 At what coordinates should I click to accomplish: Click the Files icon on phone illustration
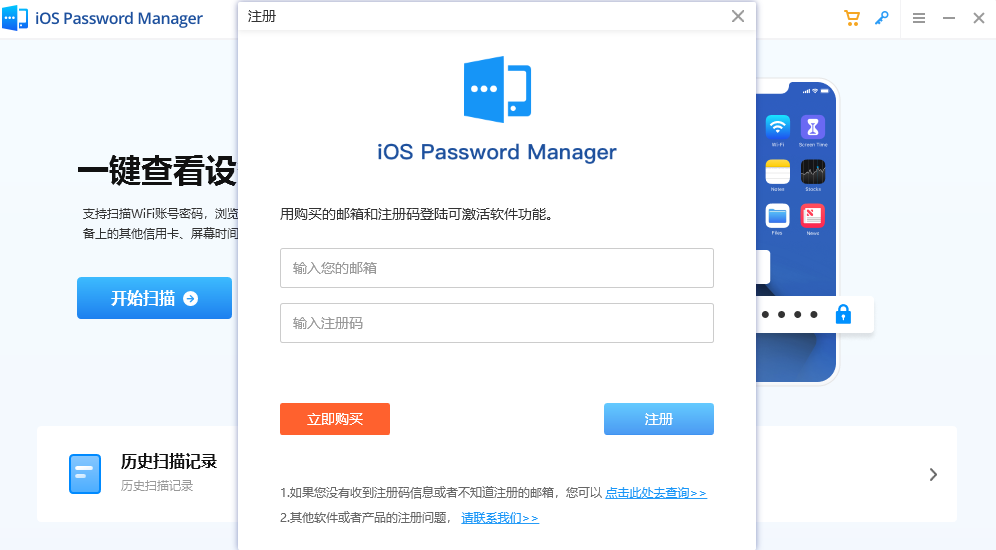pyautogui.click(x=777, y=216)
